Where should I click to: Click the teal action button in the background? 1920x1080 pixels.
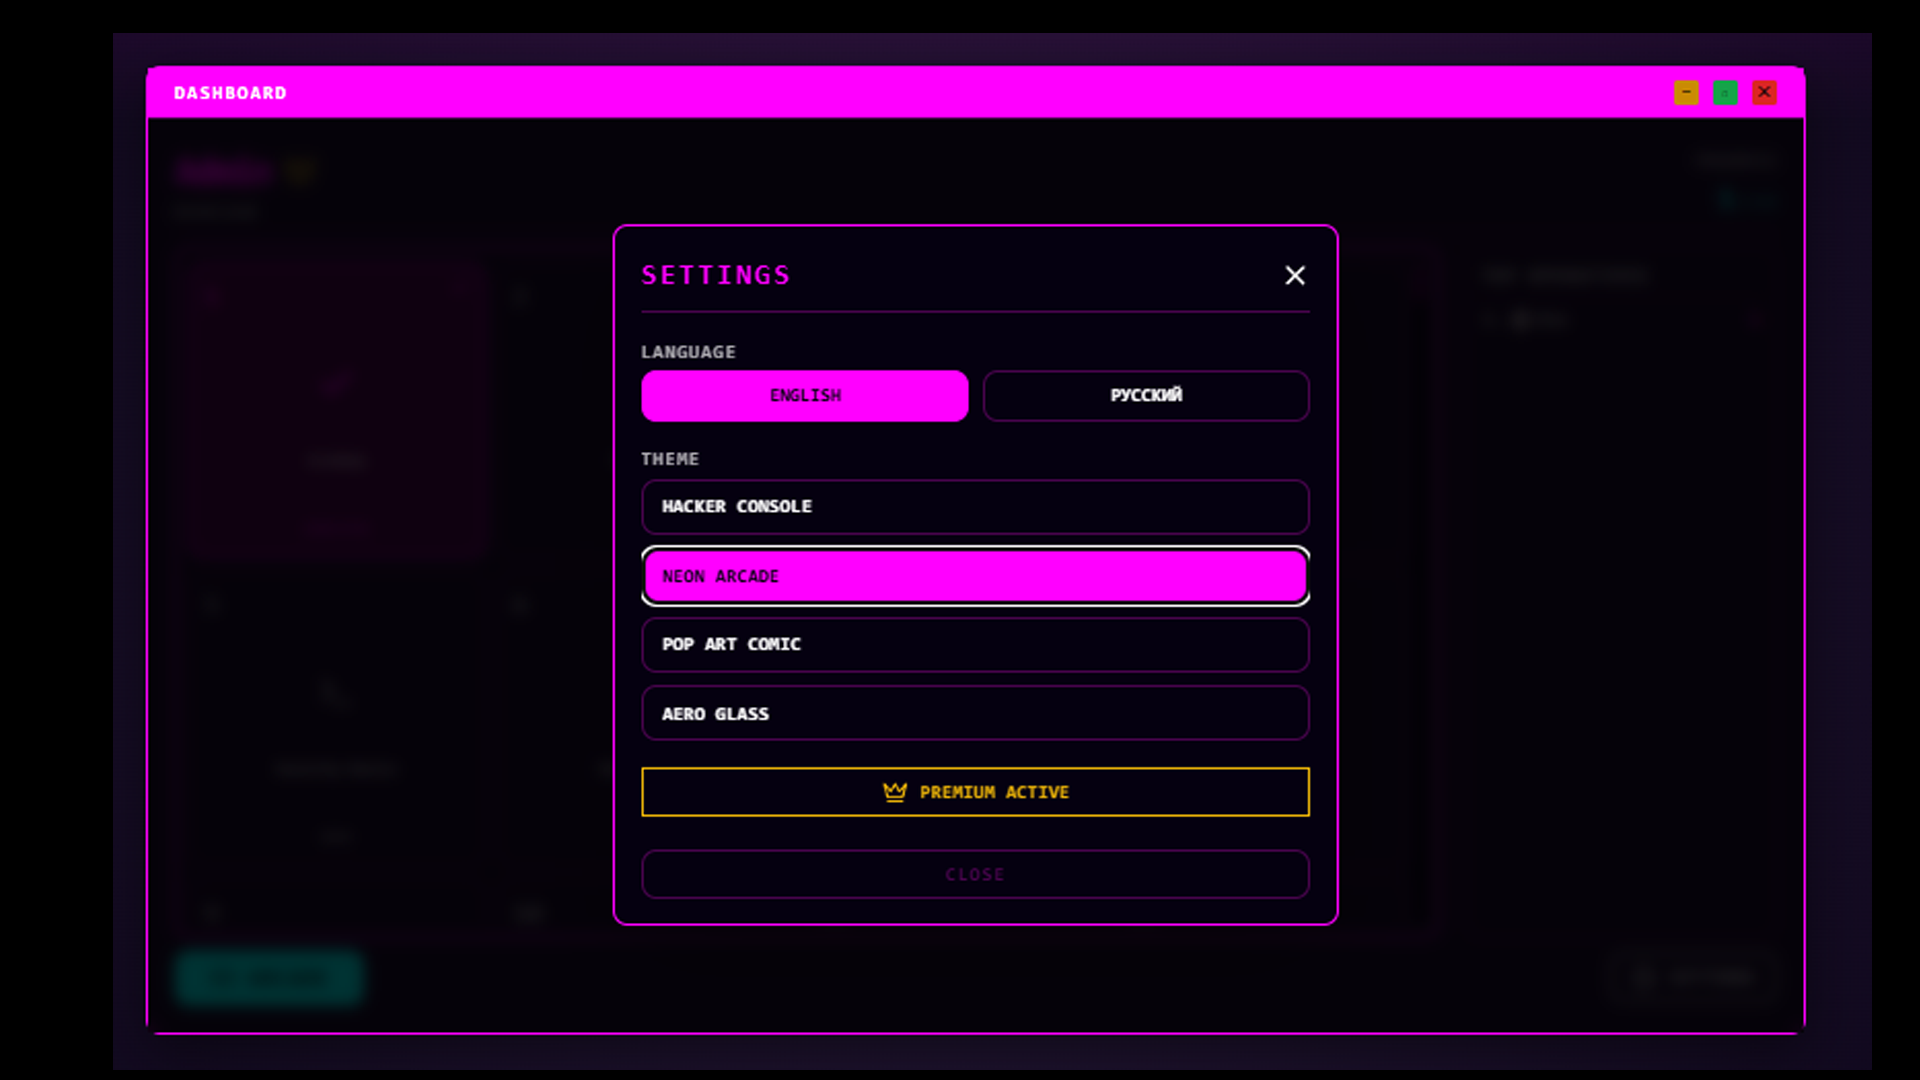[268, 977]
